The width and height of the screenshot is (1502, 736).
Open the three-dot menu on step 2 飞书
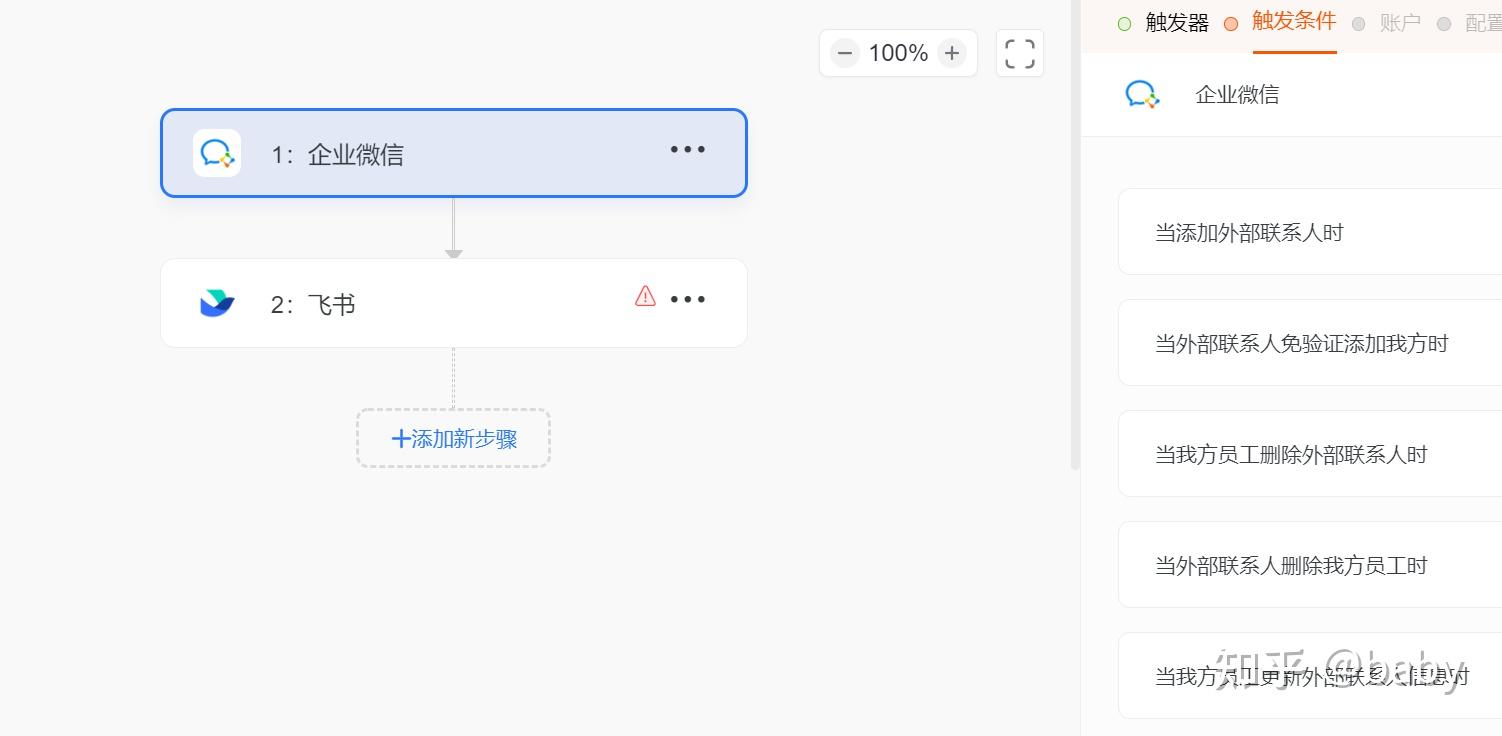(688, 300)
